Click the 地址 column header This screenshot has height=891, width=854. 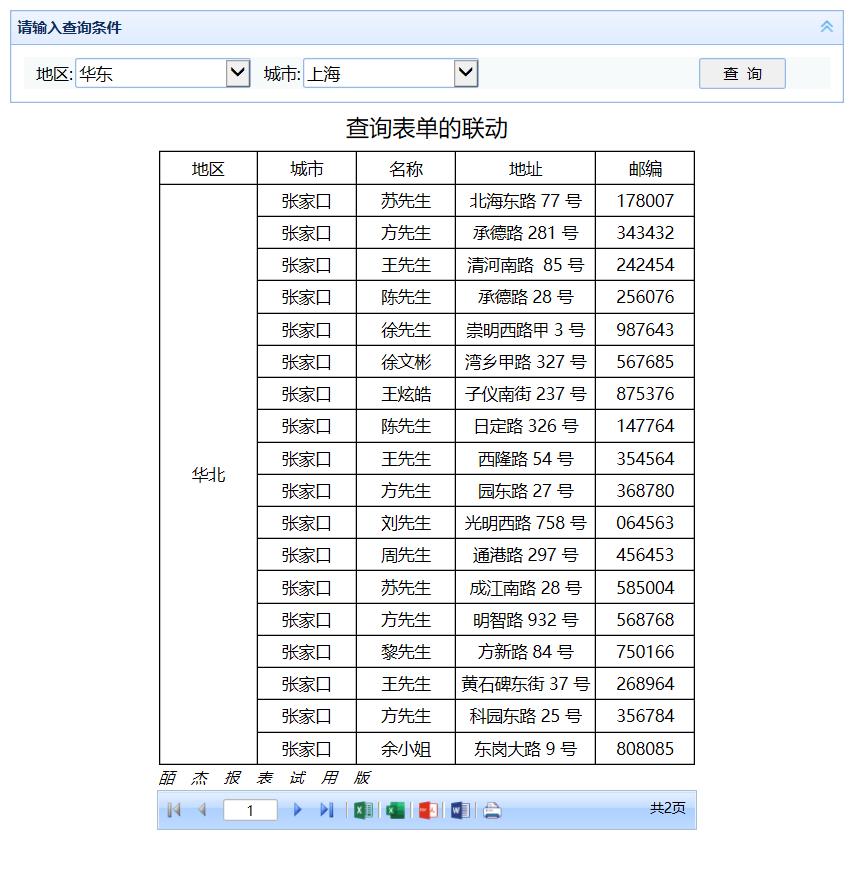coord(525,168)
